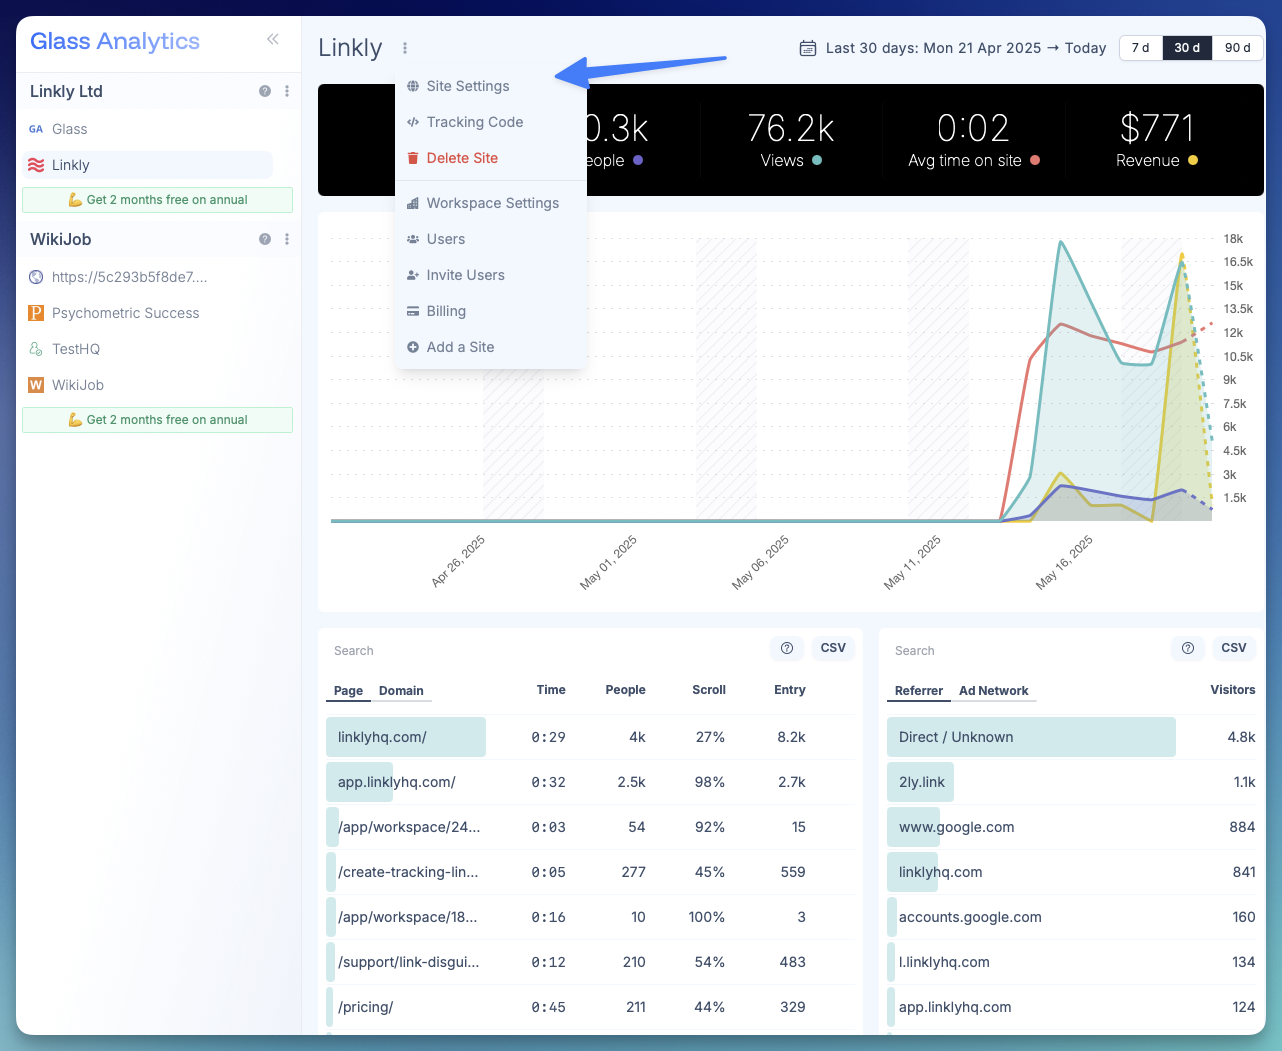Image resolution: width=1282 pixels, height=1051 pixels.
Task: Choose Invite Users from the menu
Action: pos(491,275)
